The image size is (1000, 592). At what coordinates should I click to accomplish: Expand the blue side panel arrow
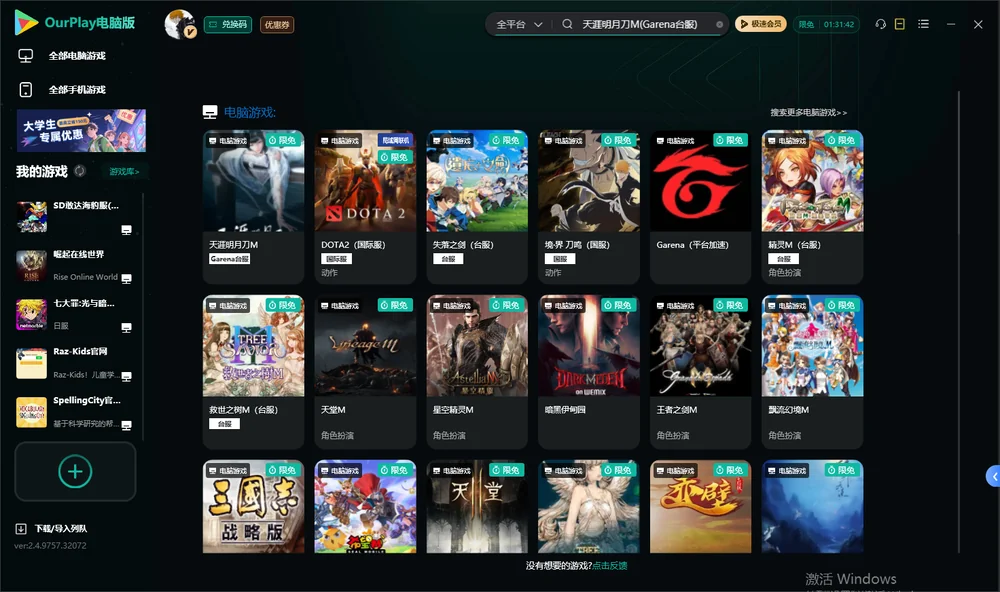[993, 476]
